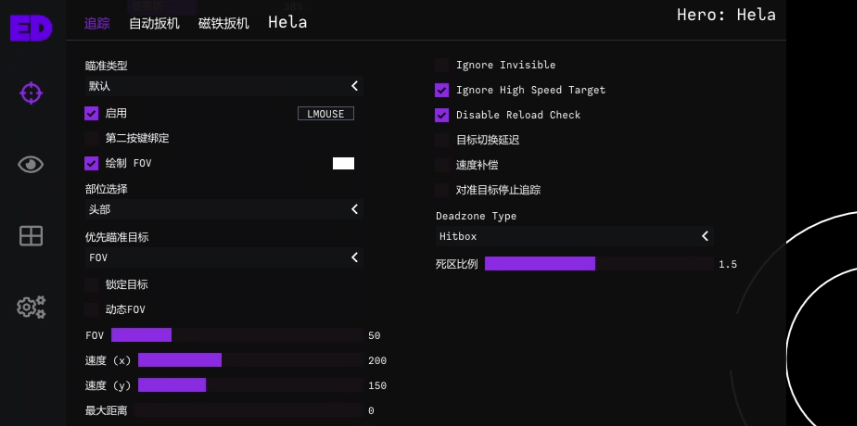The image size is (857, 426).
Task: Open the white 绘制 FOV color swatch
Action: 343,164
